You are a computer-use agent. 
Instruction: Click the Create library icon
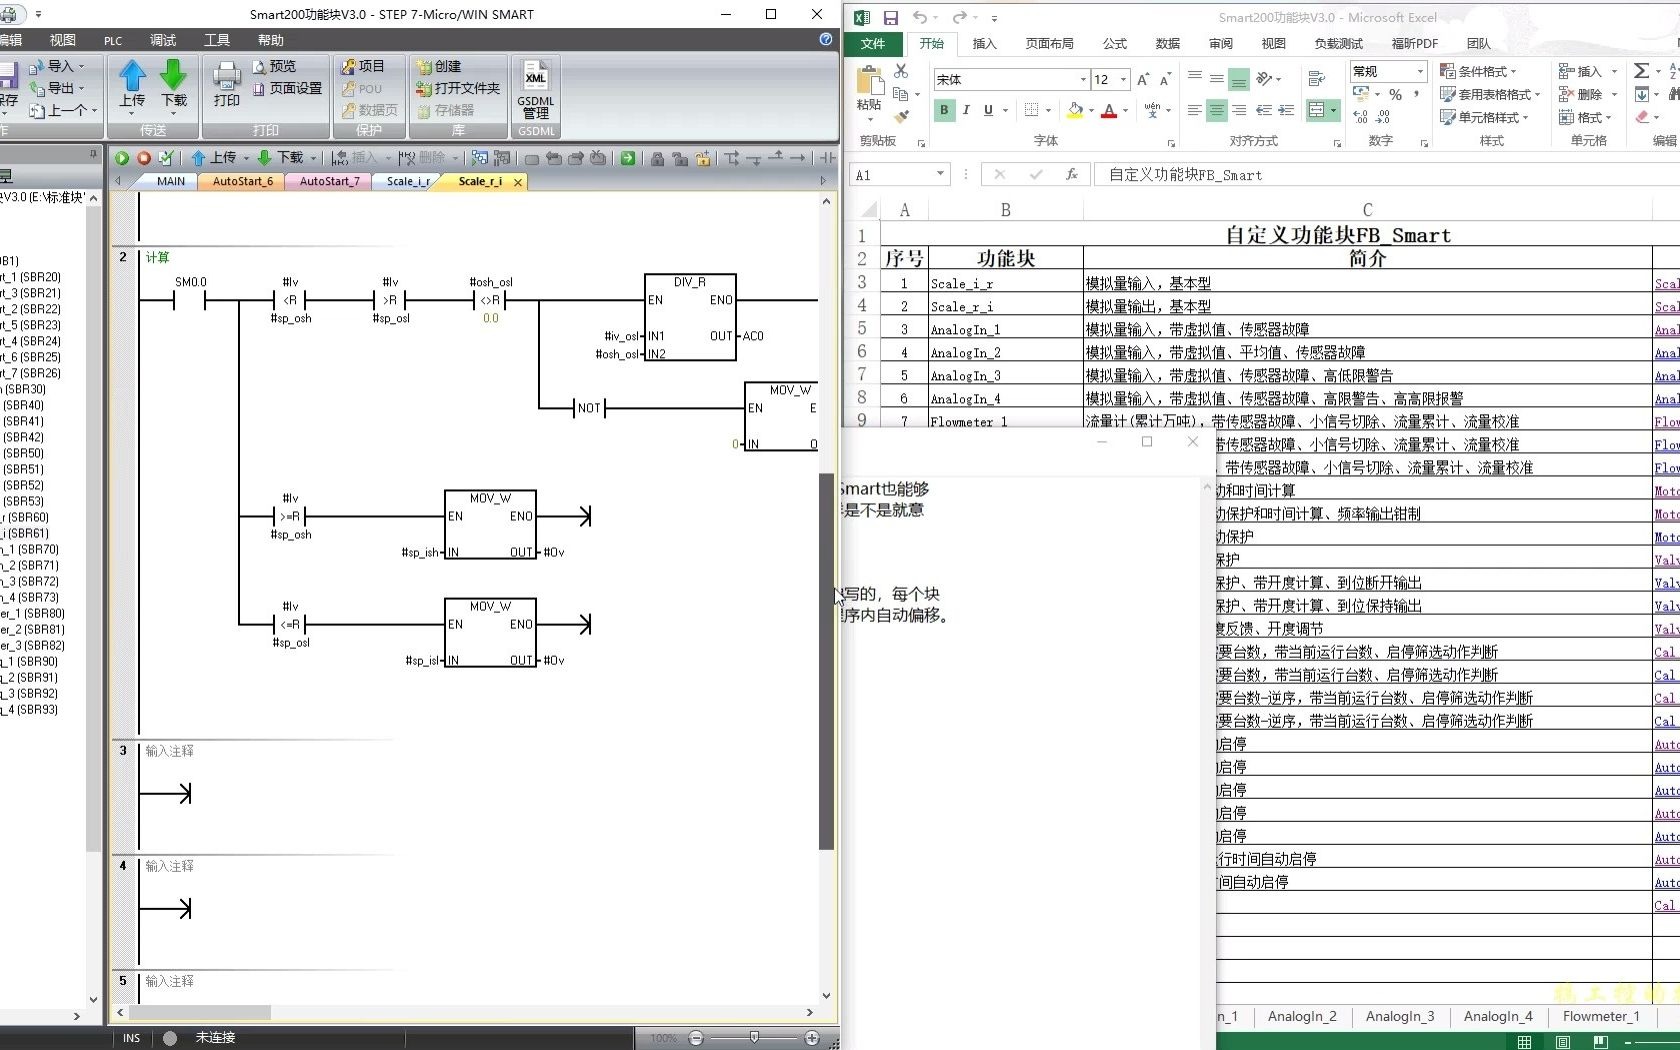pyautogui.click(x=424, y=66)
